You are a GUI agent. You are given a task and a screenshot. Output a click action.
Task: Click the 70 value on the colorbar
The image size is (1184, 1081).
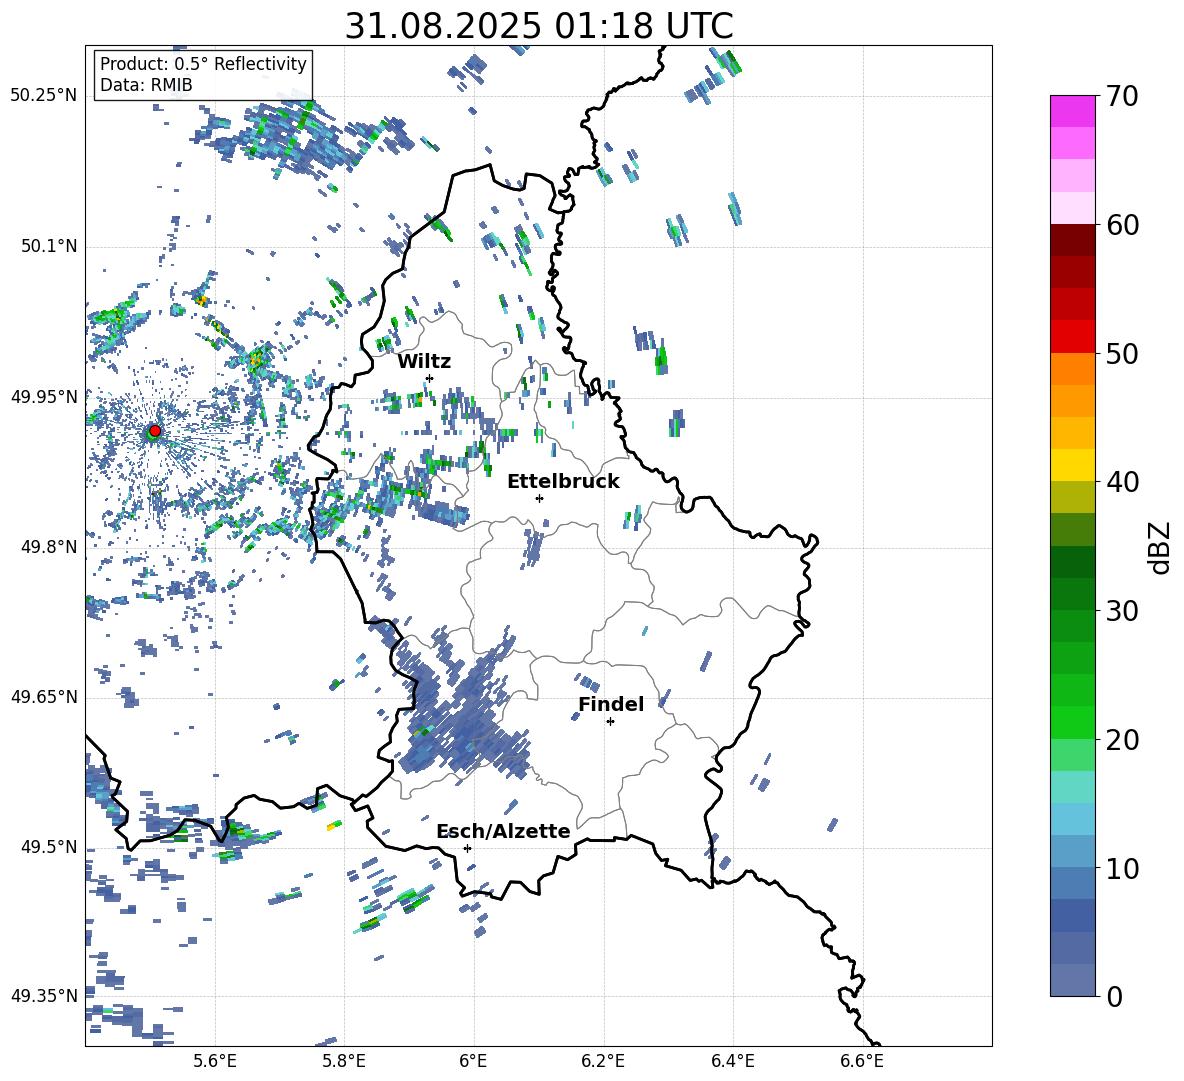[x=1122, y=97]
